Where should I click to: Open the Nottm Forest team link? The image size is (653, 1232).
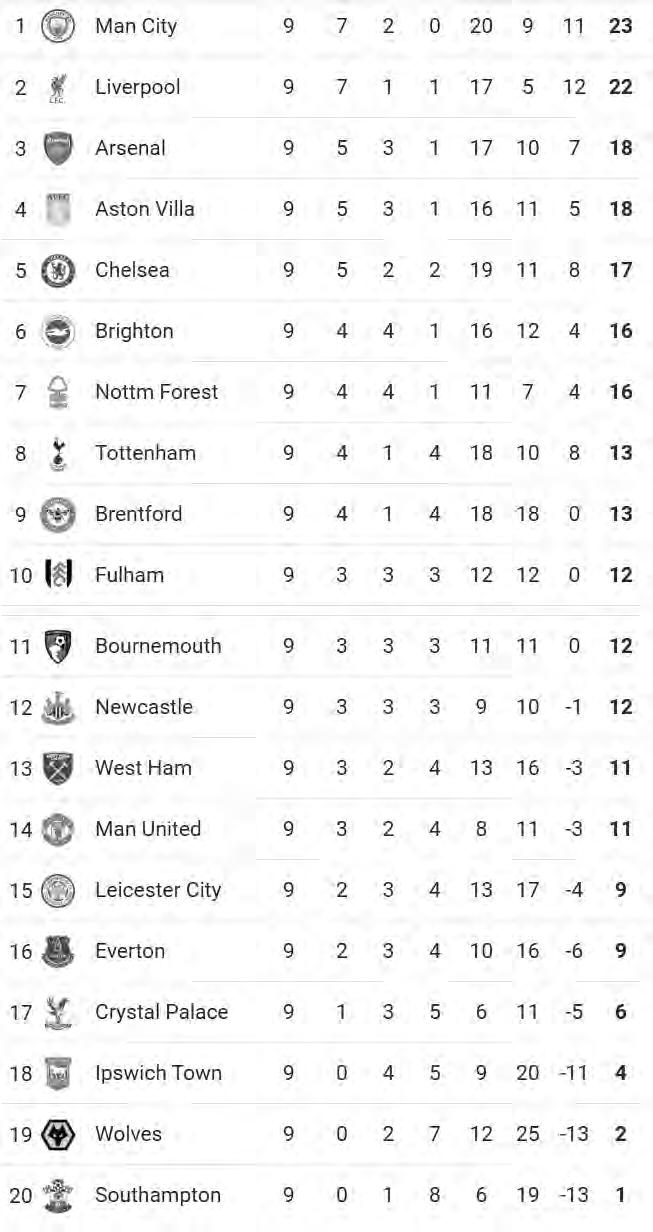tap(156, 392)
